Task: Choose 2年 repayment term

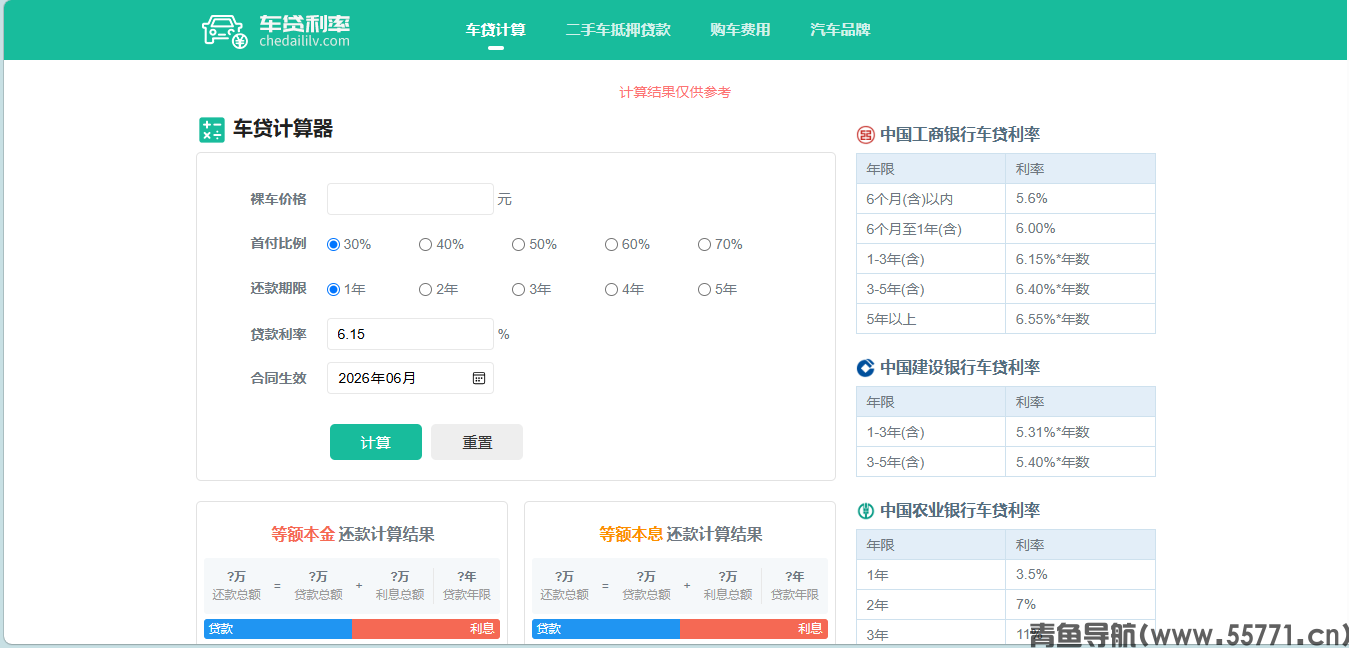Action: coord(426,290)
